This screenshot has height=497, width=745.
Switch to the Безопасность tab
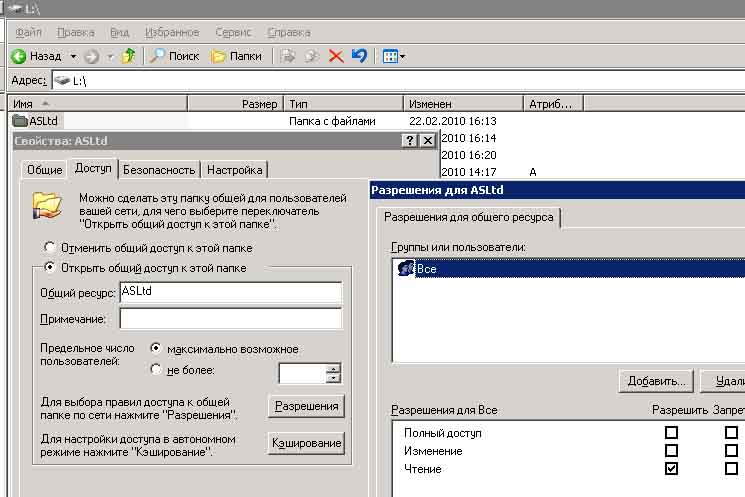coord(159,170)
